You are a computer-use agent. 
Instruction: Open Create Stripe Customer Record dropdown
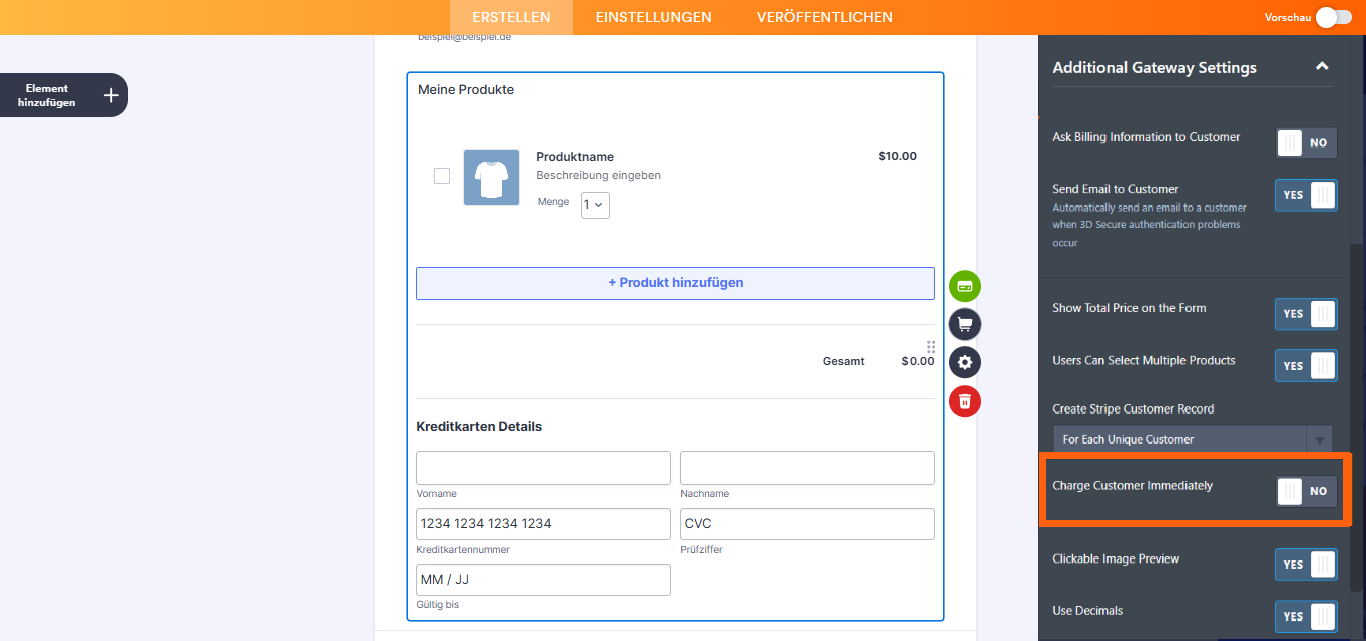[1192, 439]
